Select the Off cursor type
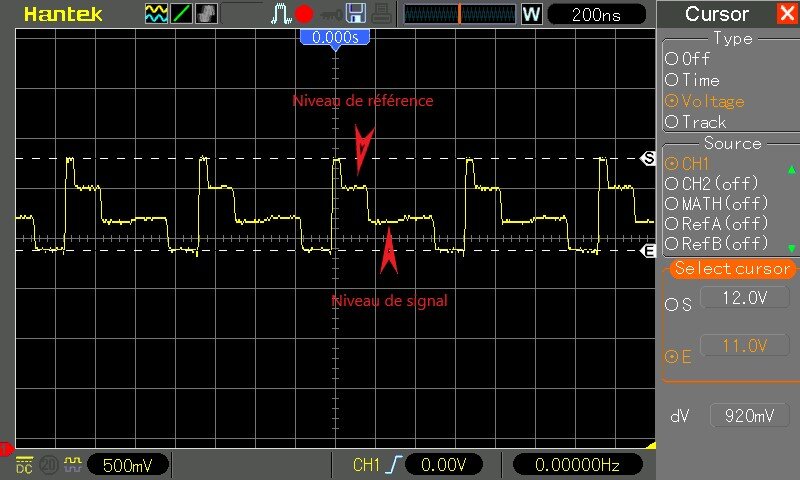This screenshot has height=480, width=800. point(688,59)
